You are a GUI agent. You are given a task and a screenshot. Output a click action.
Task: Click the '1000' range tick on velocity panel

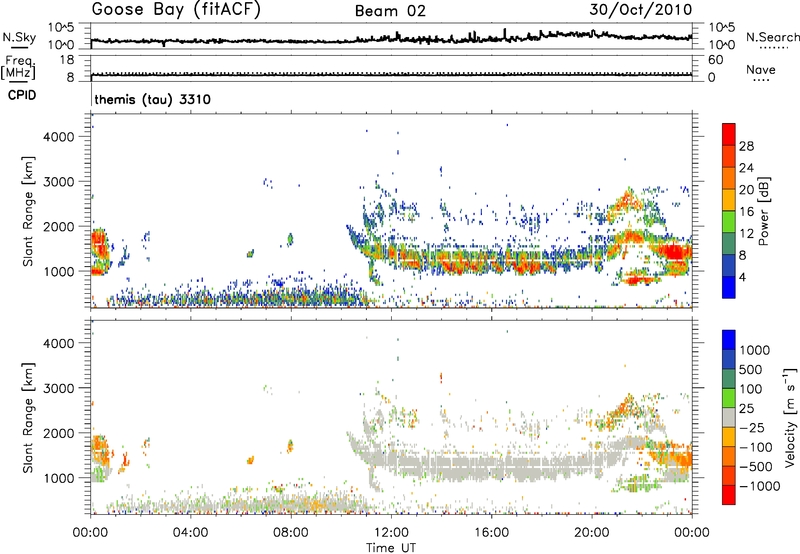pos(59,478)
